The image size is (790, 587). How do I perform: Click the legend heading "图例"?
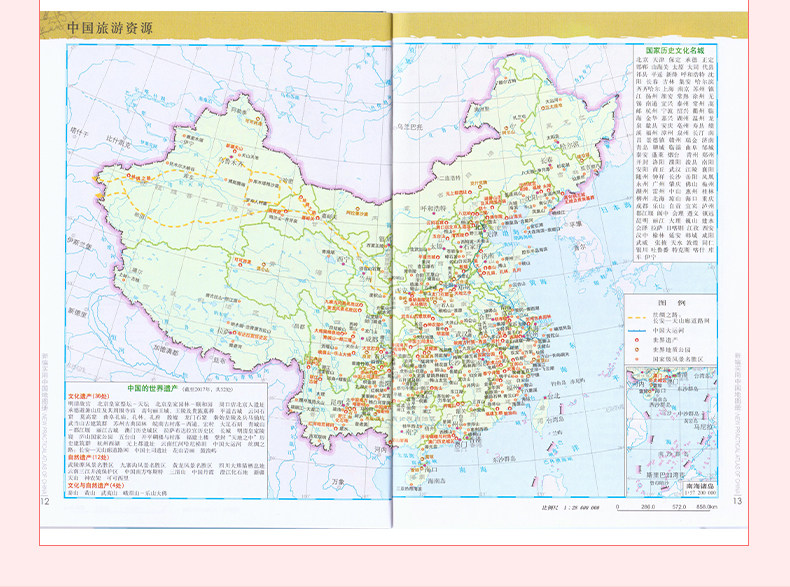click(672, 303)
